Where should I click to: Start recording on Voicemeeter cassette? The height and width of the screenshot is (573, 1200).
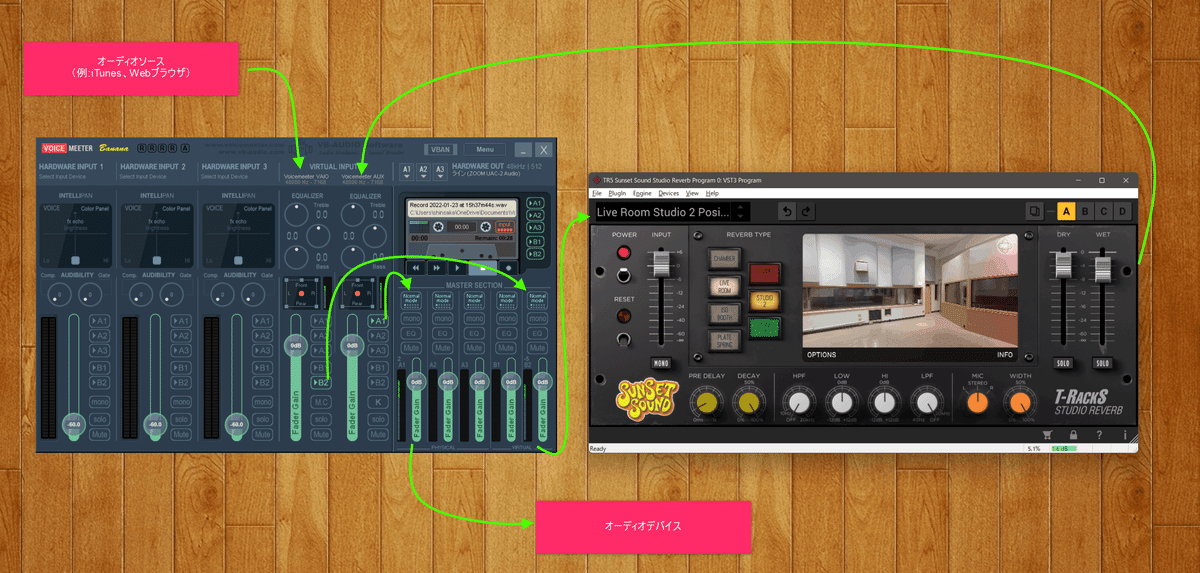point(507,268)
